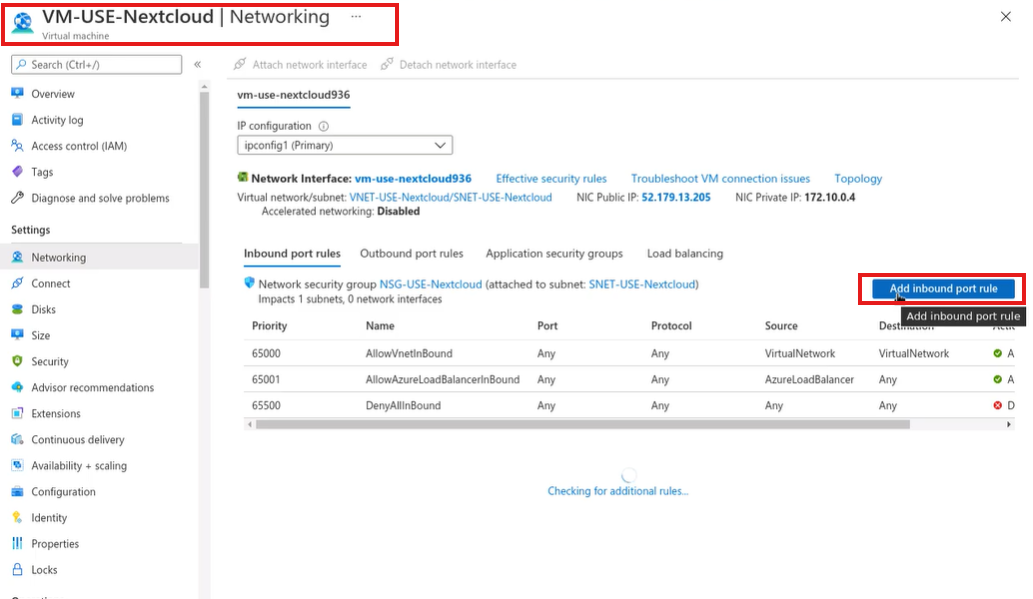
Task: Select the DenyAllInBound rule row
Action: (629, 405)
